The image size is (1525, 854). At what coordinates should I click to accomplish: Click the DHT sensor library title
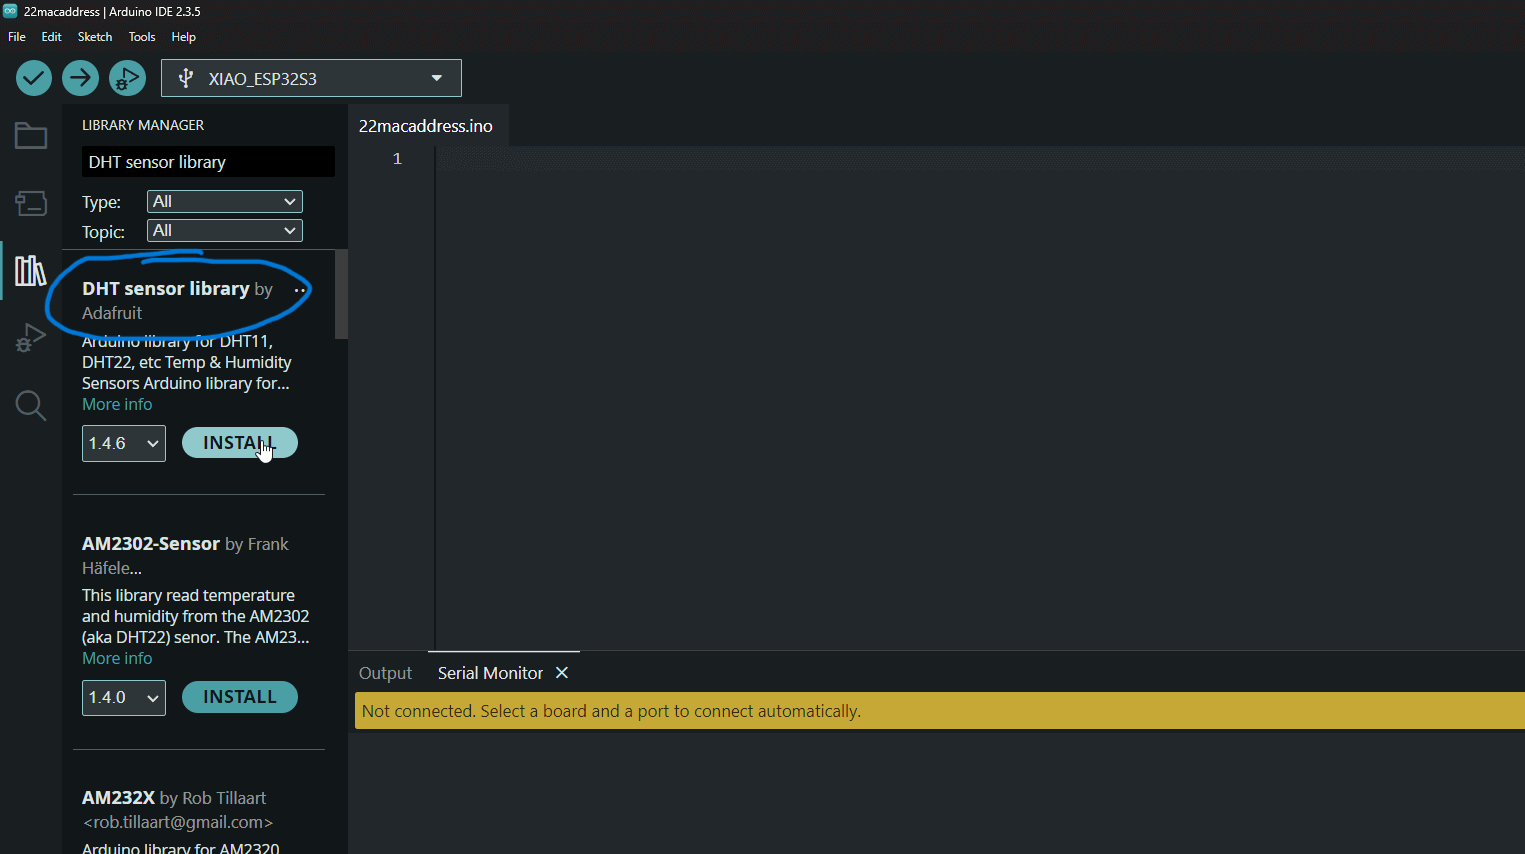point(166,288)
